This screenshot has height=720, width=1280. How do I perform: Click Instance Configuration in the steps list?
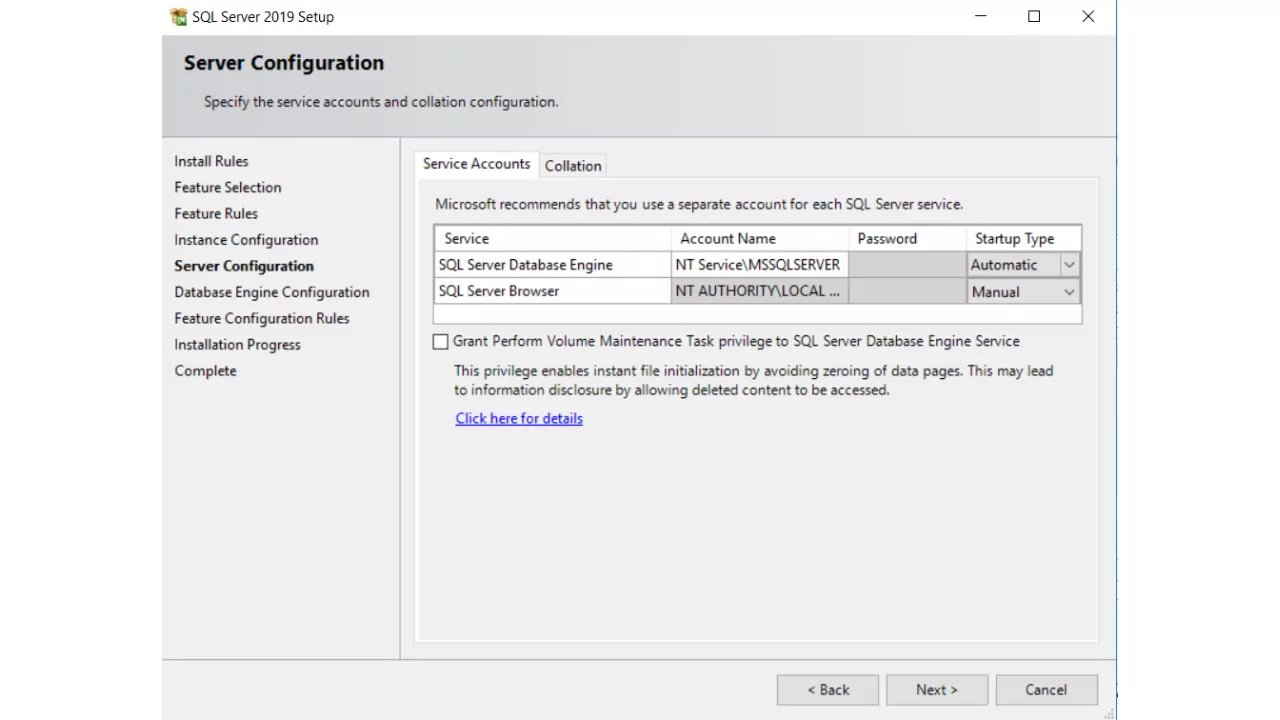pyautogui.click(x=246, y=240)
